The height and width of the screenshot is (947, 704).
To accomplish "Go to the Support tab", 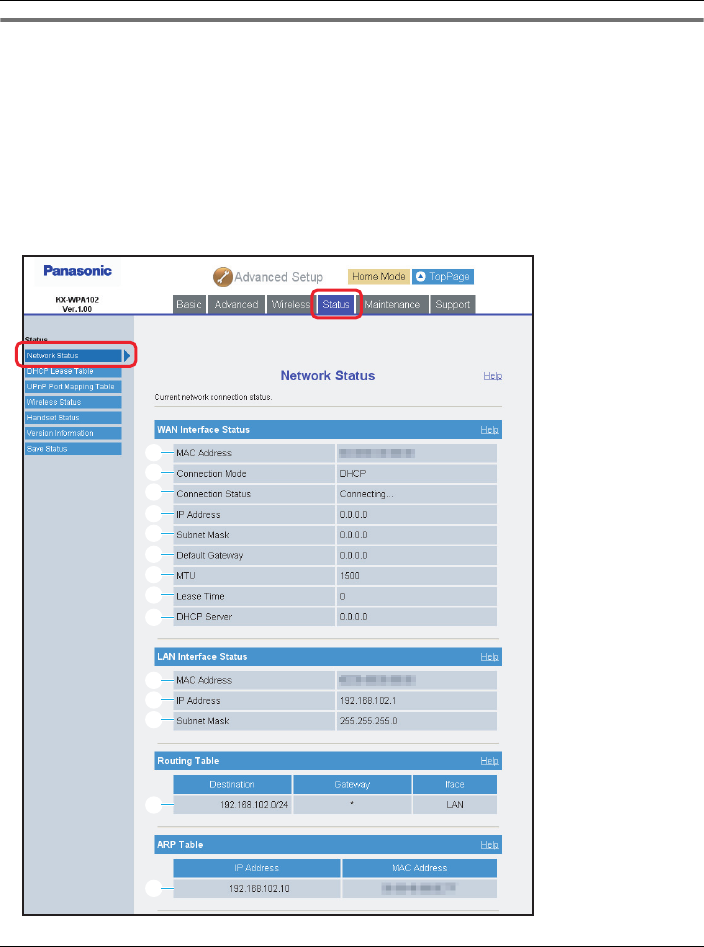I will [x=452, y=304].
